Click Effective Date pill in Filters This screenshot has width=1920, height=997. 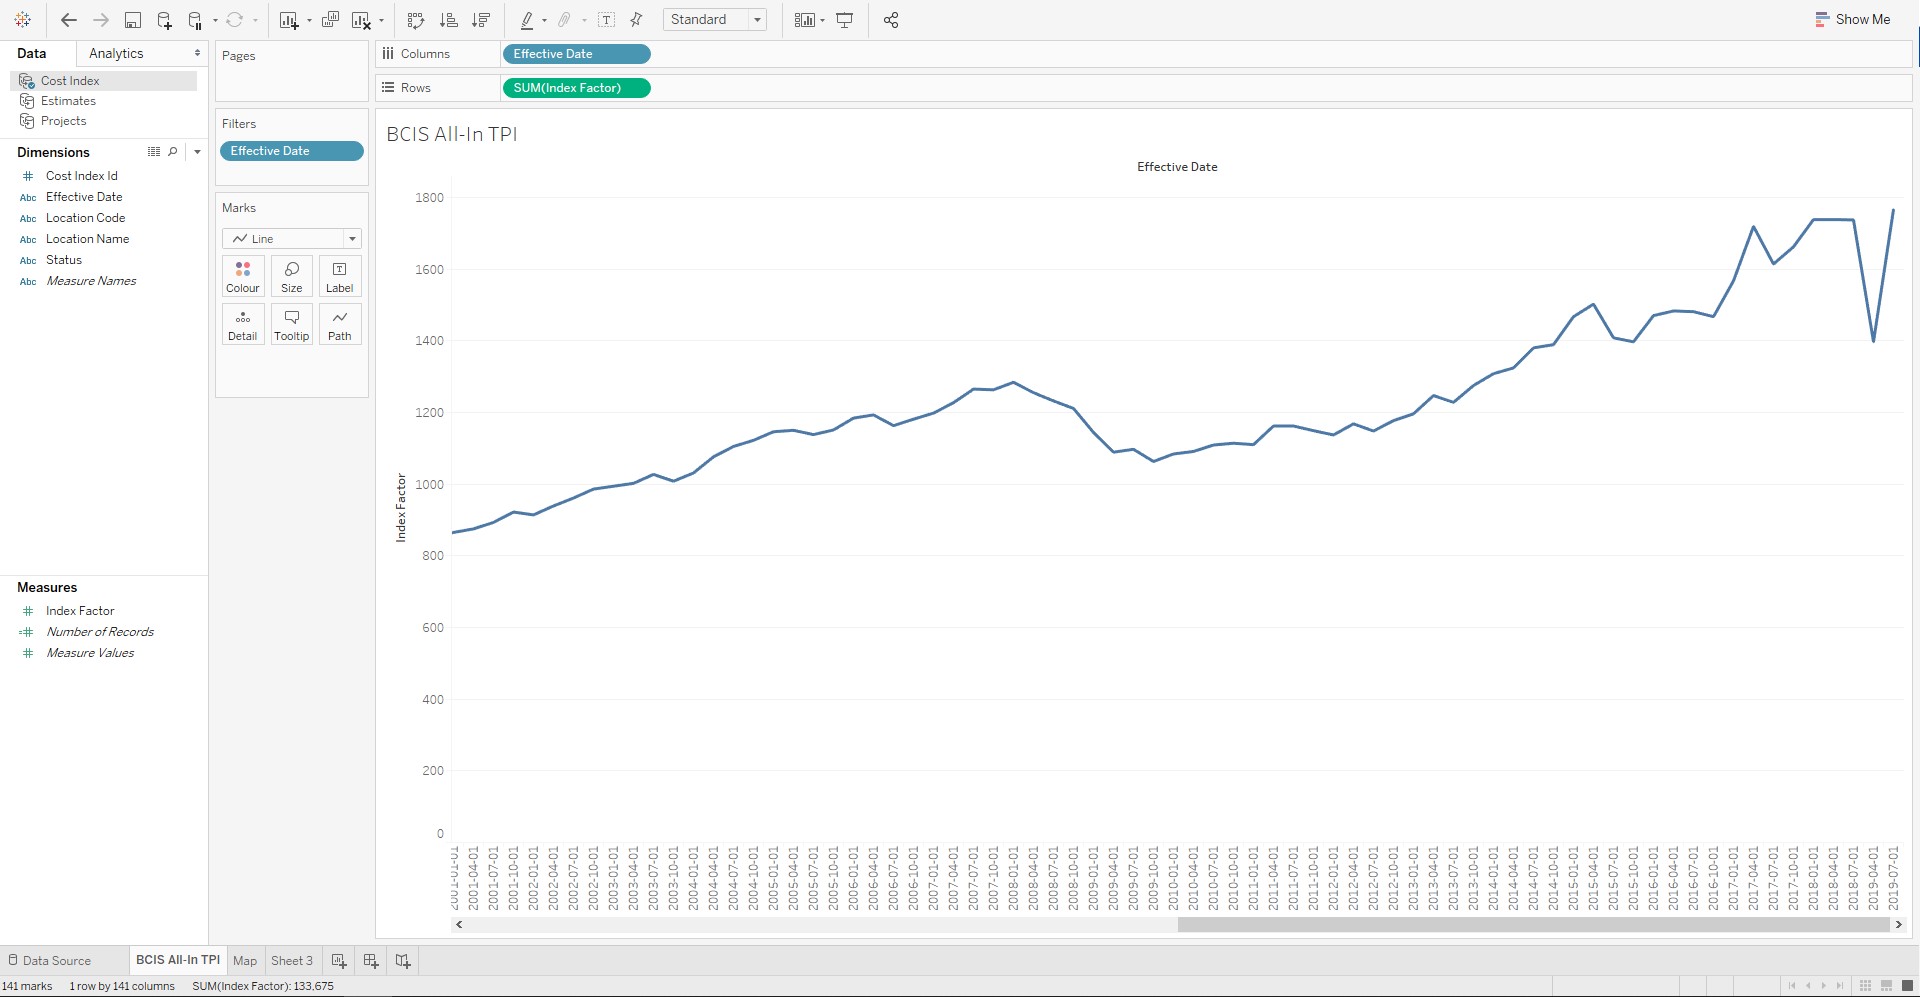[291, 151]
